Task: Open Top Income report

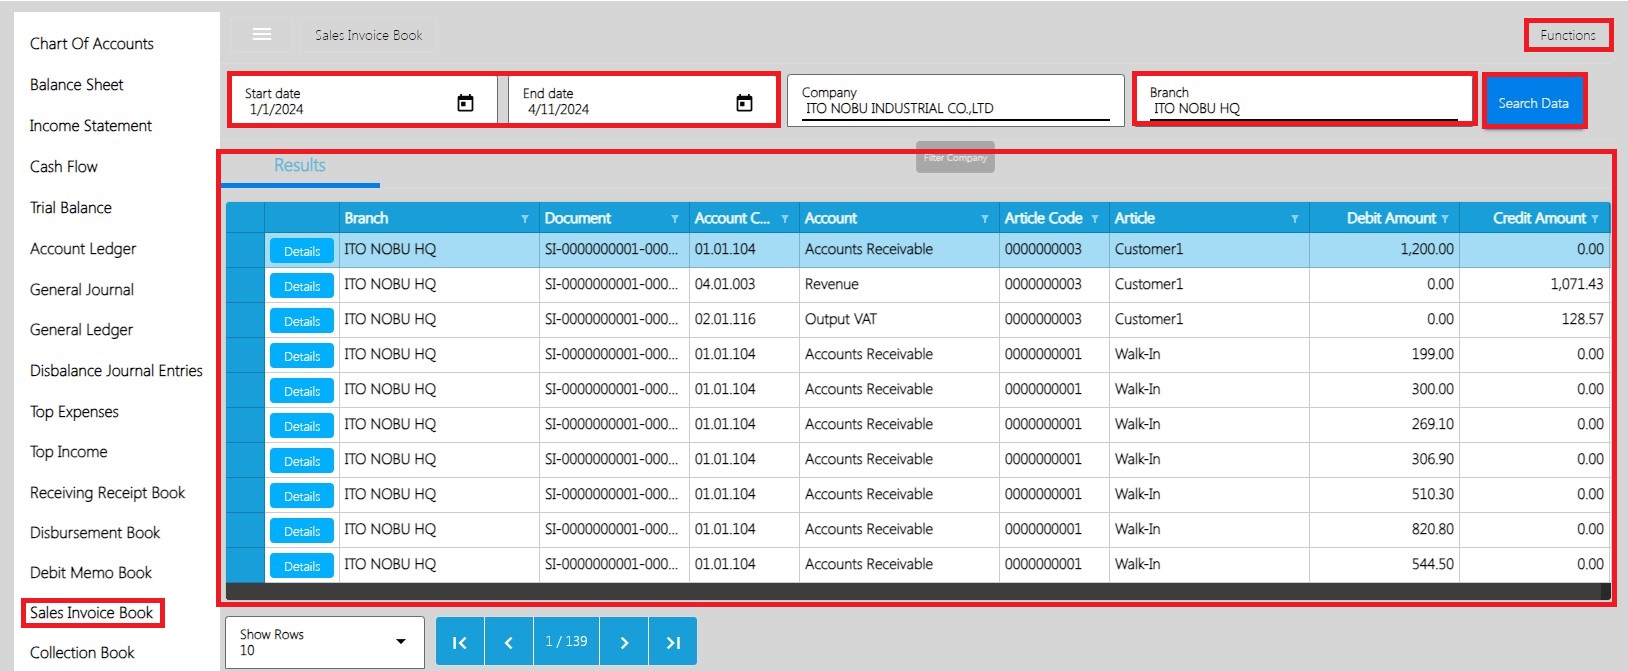Action: click(69, 452)
